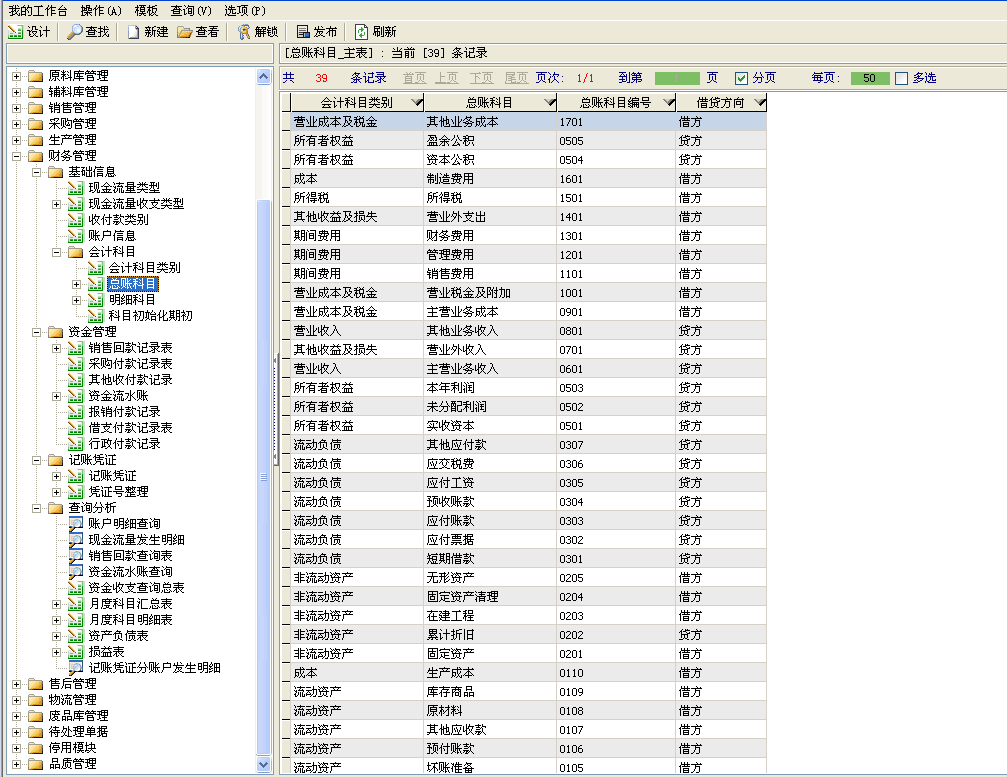Click the 查看 open folder icon
1007x777 pixels.
(185, 31)
